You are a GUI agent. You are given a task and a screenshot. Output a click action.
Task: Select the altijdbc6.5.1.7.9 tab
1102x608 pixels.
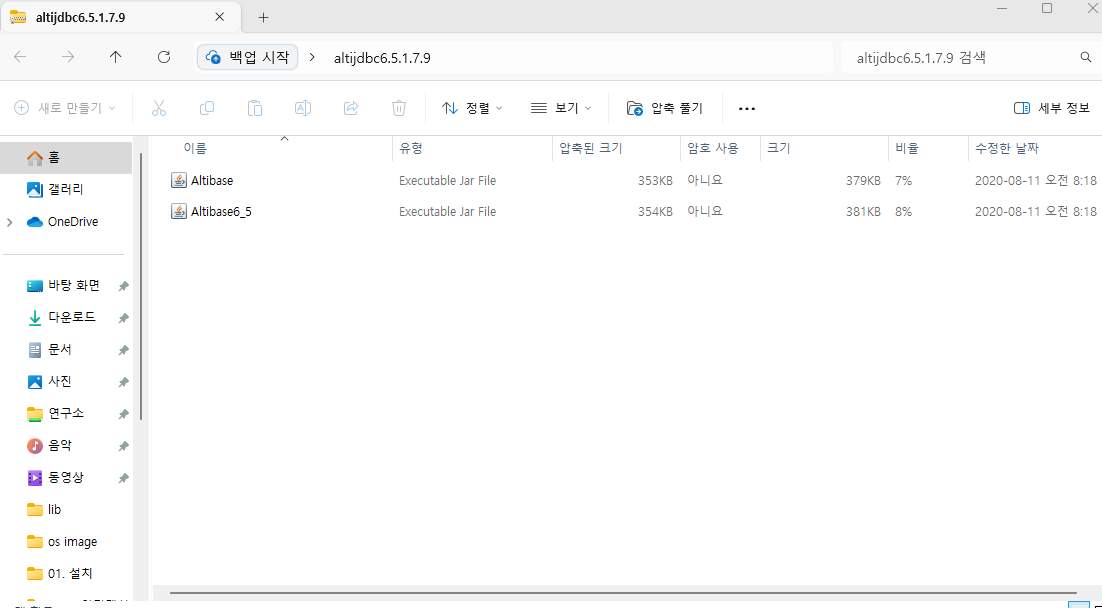(x=119, y=18)
